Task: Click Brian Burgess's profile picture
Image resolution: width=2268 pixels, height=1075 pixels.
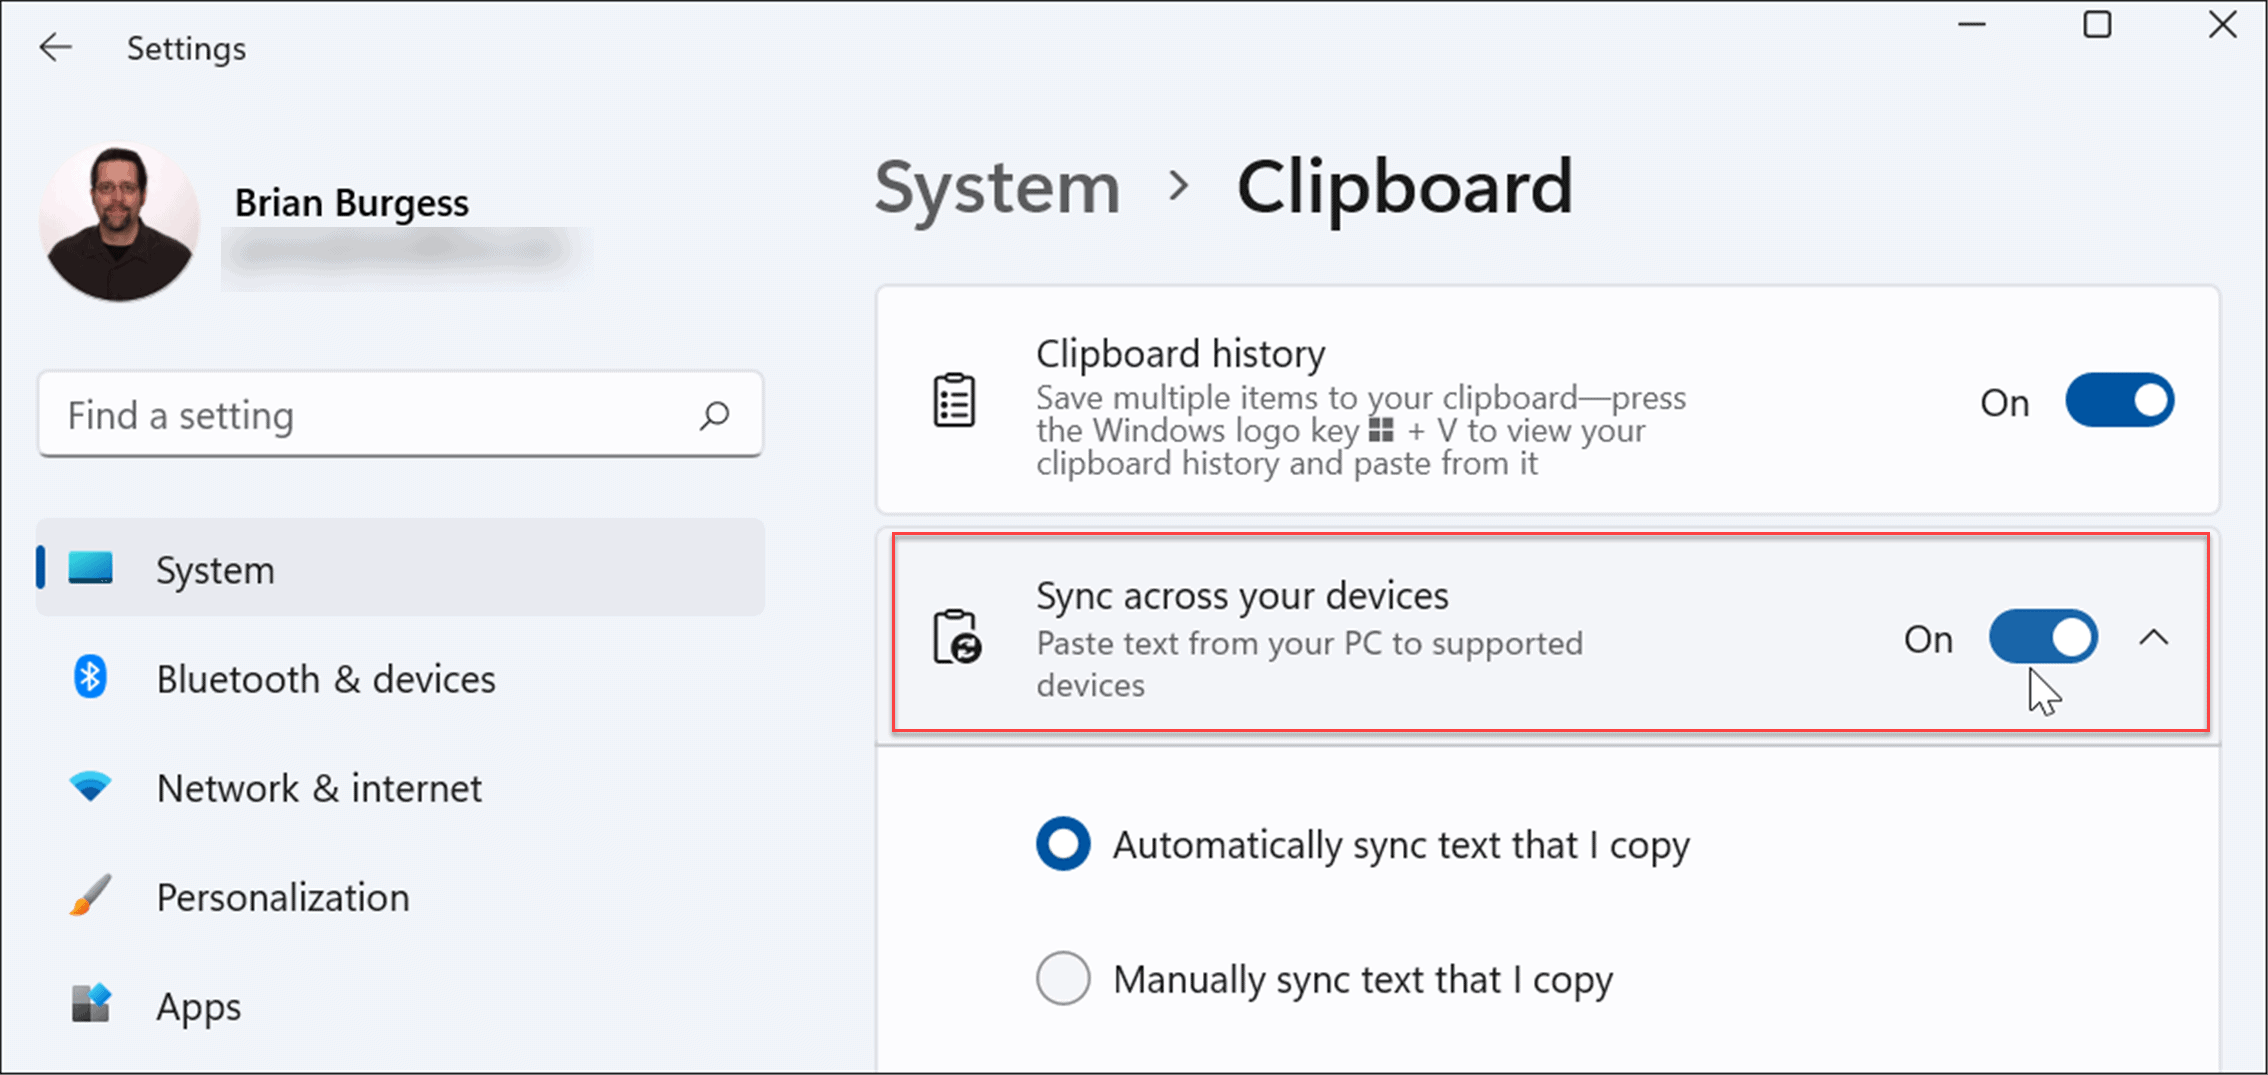Action: point(118,222)
